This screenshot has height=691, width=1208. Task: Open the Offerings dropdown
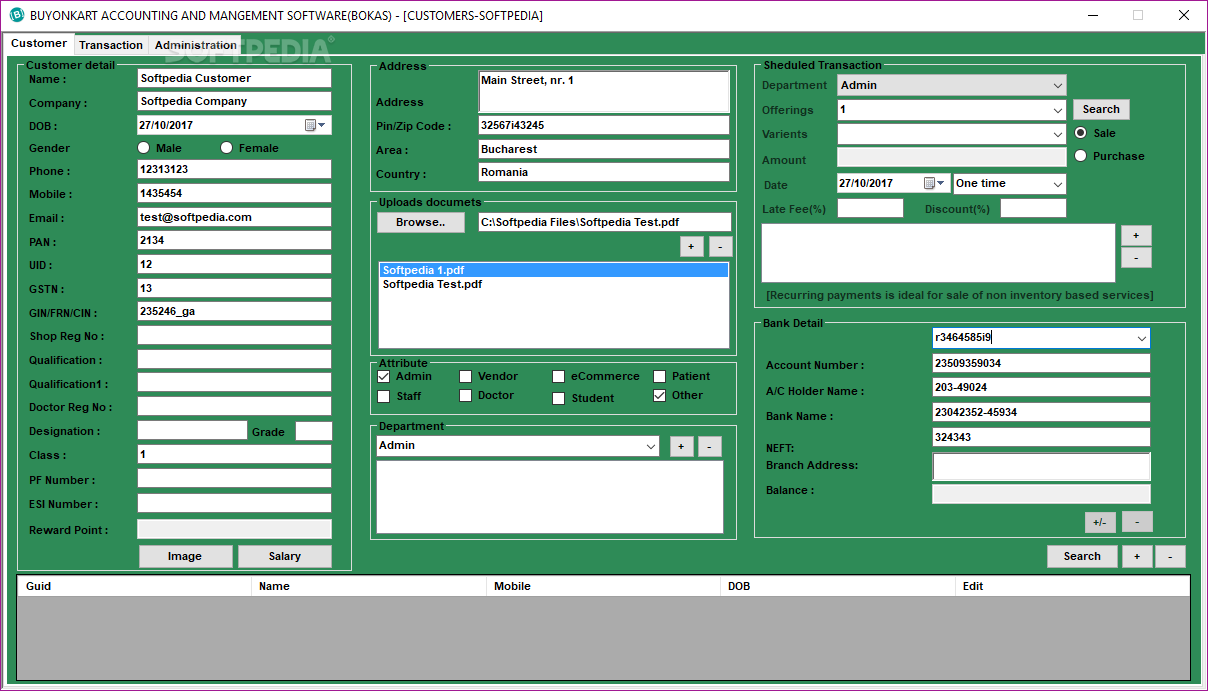1058,110
